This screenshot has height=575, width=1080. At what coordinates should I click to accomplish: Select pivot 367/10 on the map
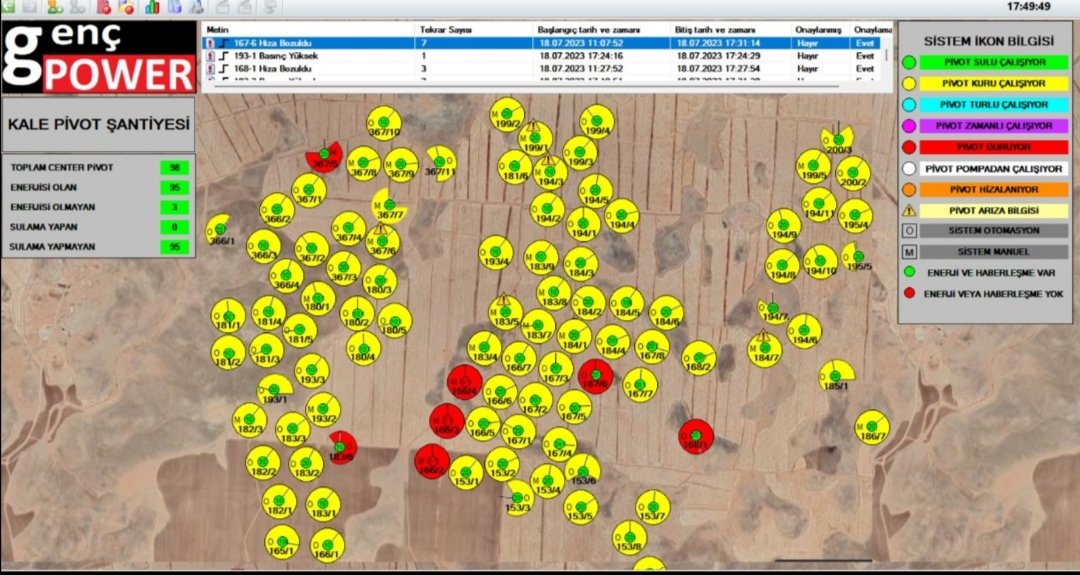tap(383, 122)
